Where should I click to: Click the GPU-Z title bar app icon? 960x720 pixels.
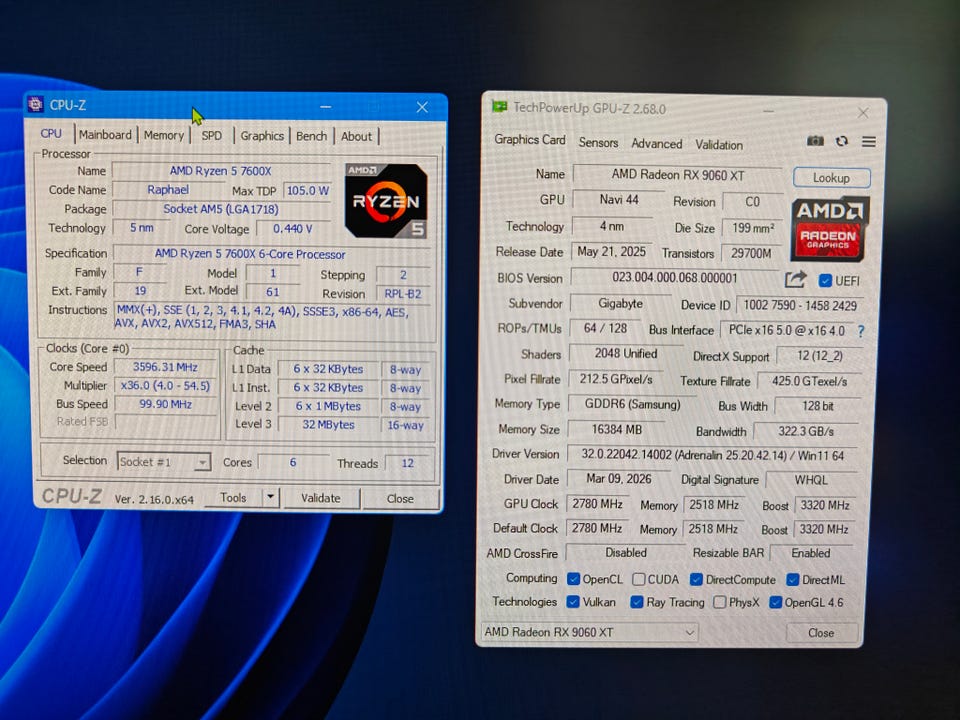point(500,107)
